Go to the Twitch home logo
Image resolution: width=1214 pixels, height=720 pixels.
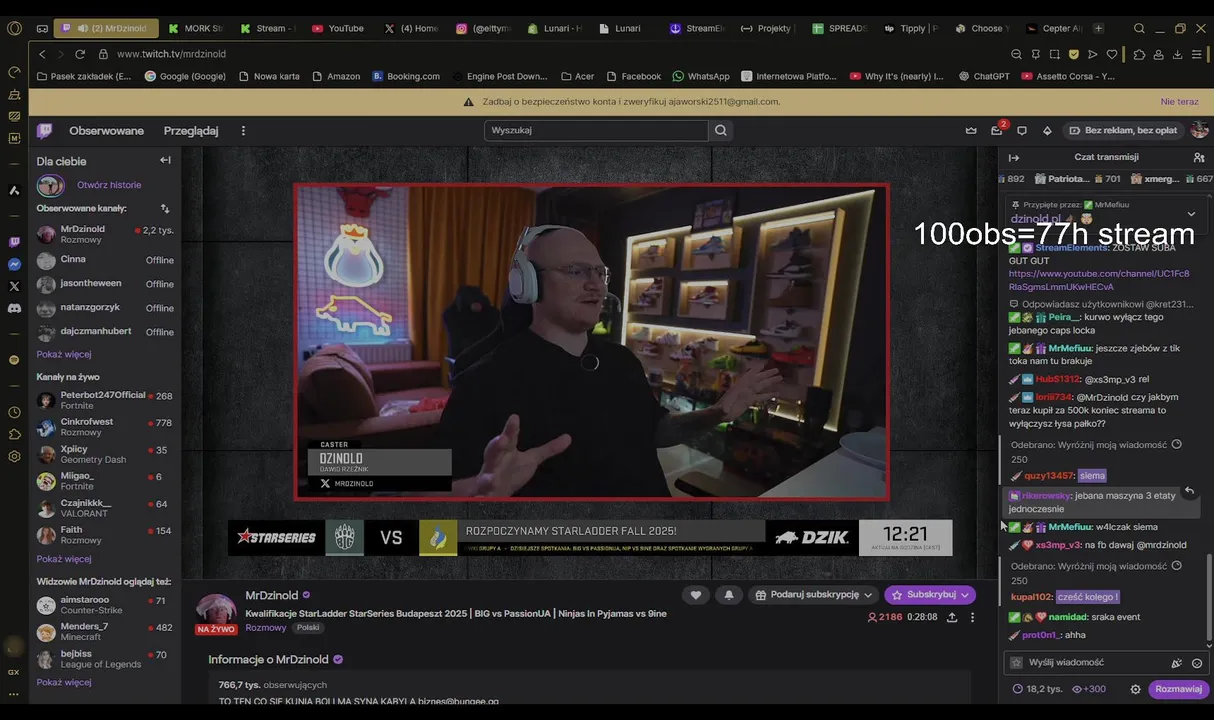click(45, 131)
